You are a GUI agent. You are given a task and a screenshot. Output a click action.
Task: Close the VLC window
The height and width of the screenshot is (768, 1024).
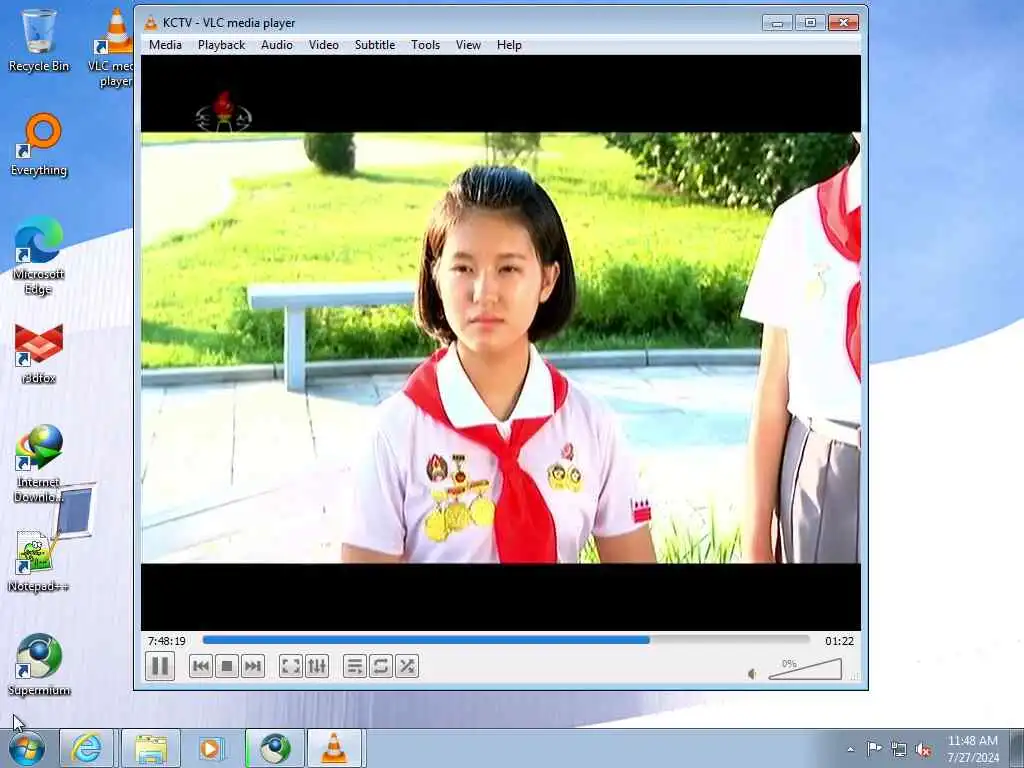click(843, 23)
